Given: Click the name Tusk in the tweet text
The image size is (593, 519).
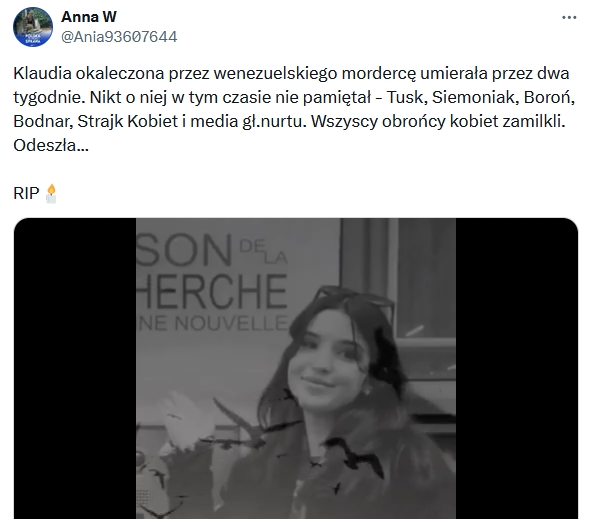Looking at the screenshot, I should pyautogui.click(x=407, y=97).
